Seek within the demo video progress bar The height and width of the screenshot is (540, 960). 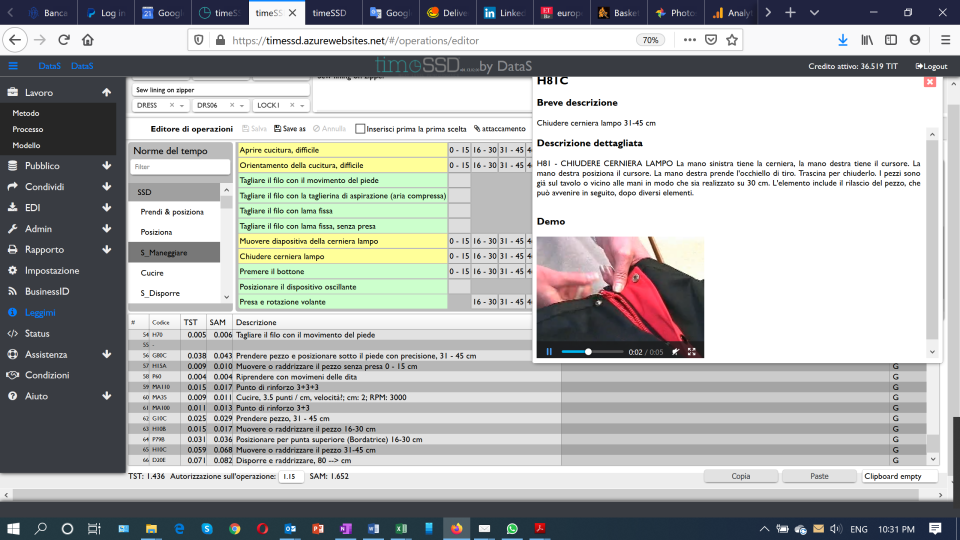[592, 352]
